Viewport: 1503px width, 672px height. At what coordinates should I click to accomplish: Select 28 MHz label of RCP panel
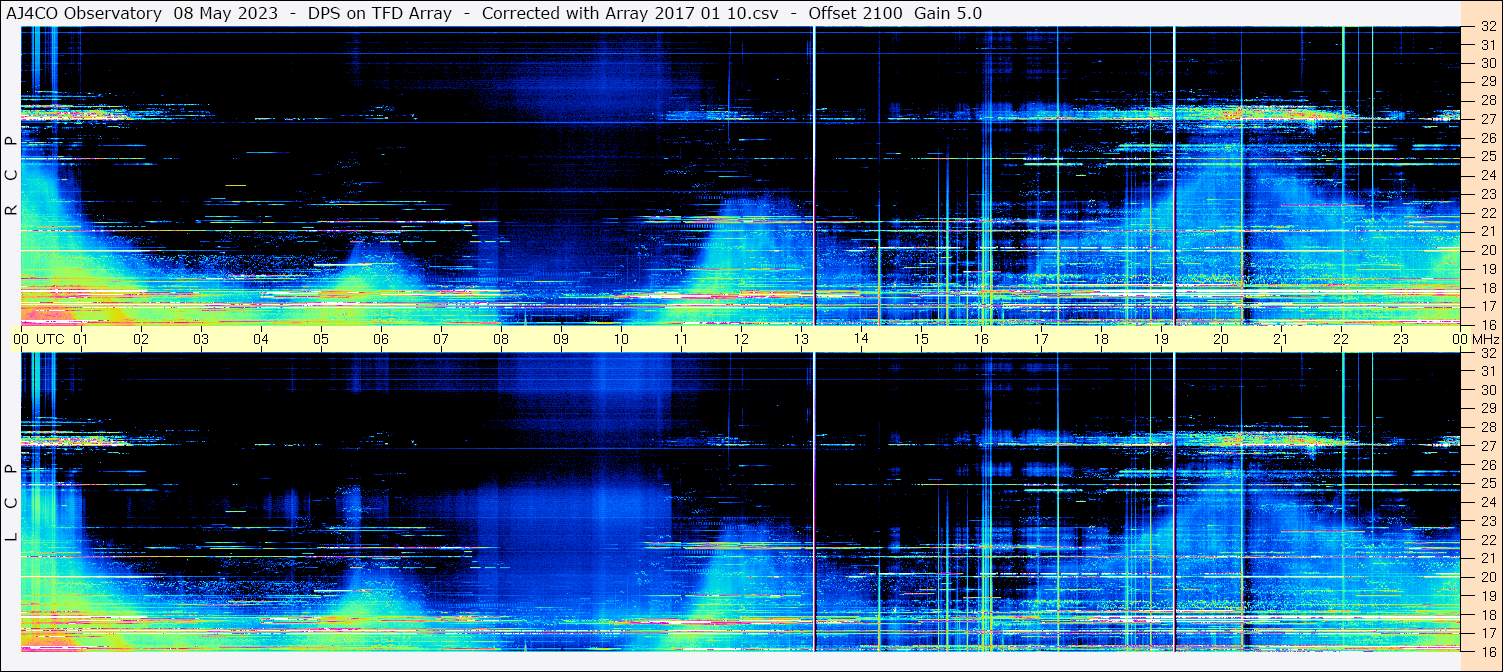pyautogui.click(x=1487, y=100)
